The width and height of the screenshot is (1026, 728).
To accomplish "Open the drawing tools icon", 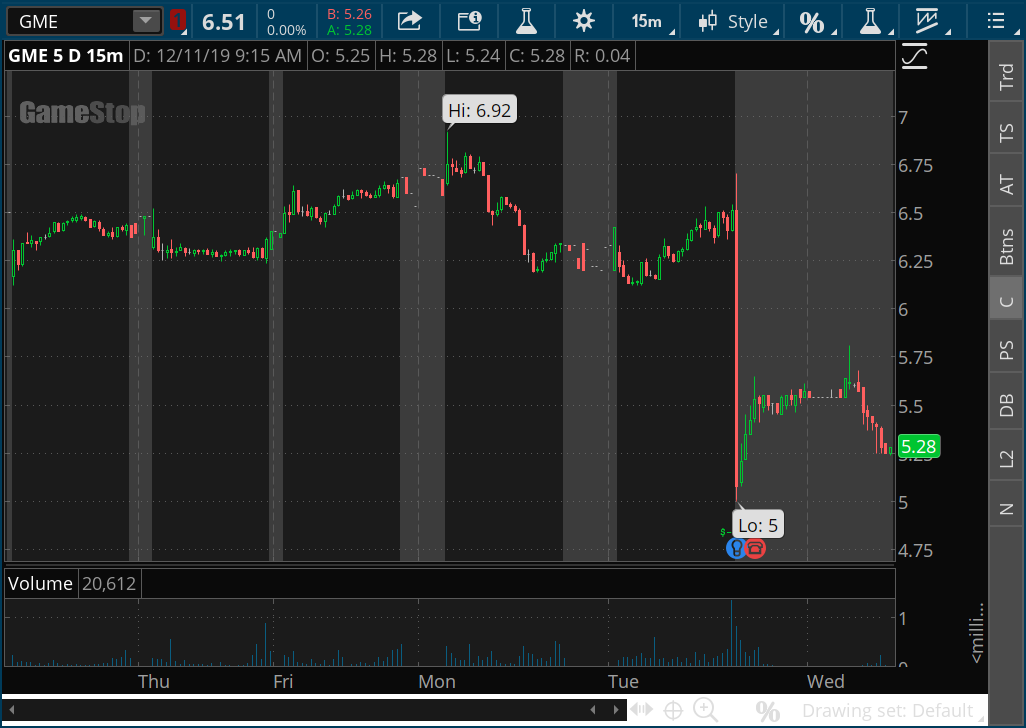I will (929, 21).
